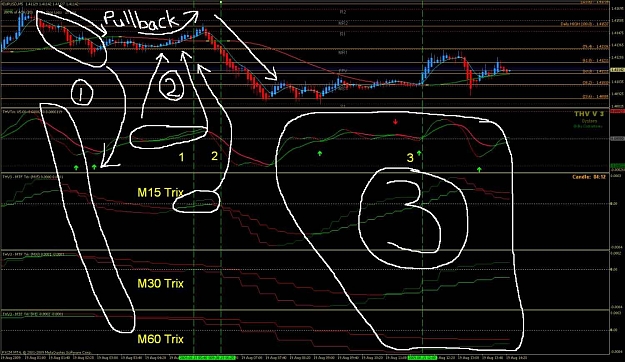
Task: Click the Candle: 04:12 countdown label
Action: [x=589, y=177]
